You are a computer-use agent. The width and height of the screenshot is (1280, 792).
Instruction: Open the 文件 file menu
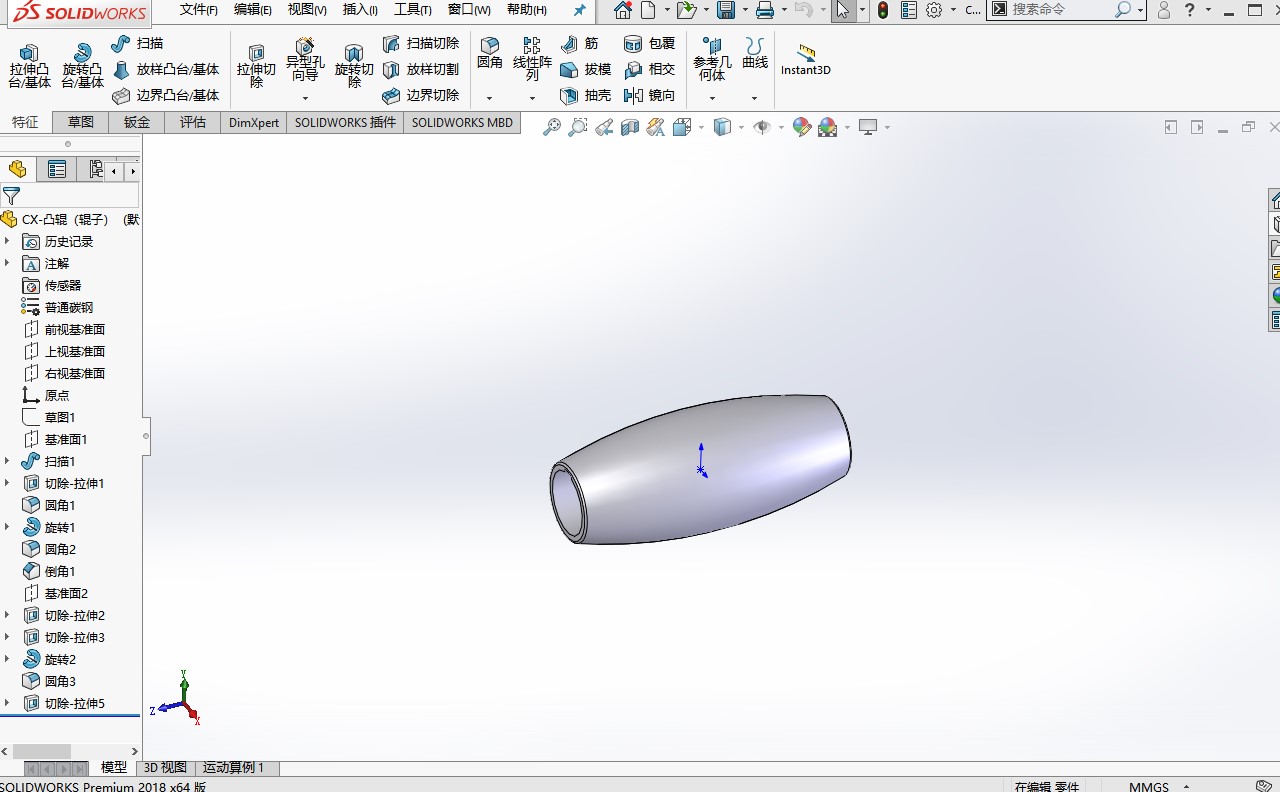[199, 10]
